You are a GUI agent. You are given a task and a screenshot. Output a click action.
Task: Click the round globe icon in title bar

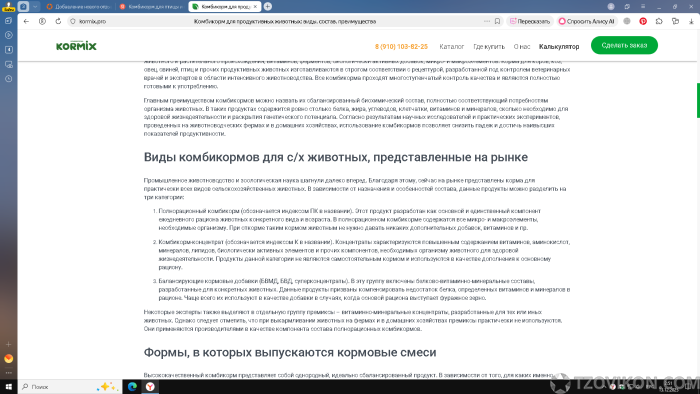[x=611, y=6]
